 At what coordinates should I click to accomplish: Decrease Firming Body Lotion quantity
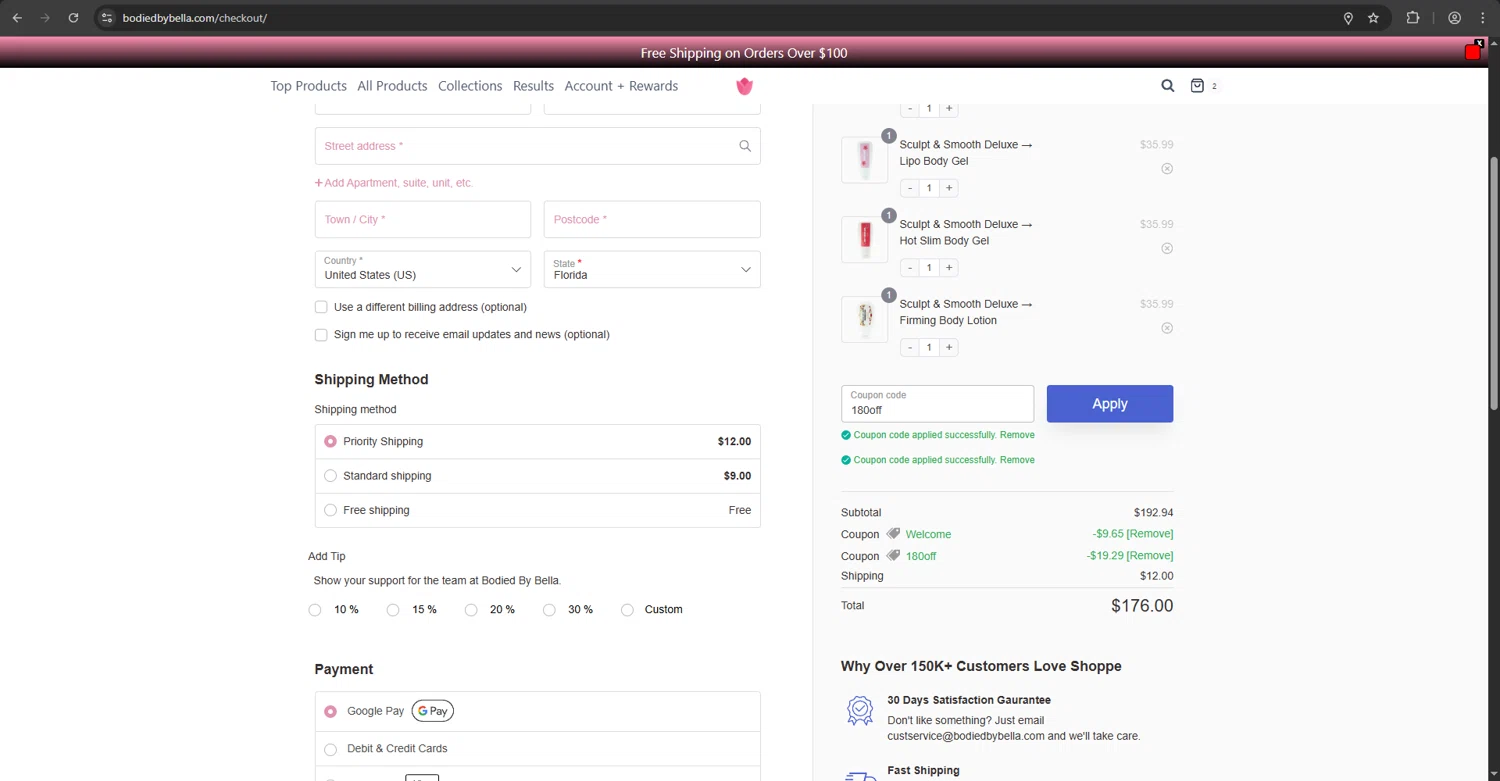(910, 347)
